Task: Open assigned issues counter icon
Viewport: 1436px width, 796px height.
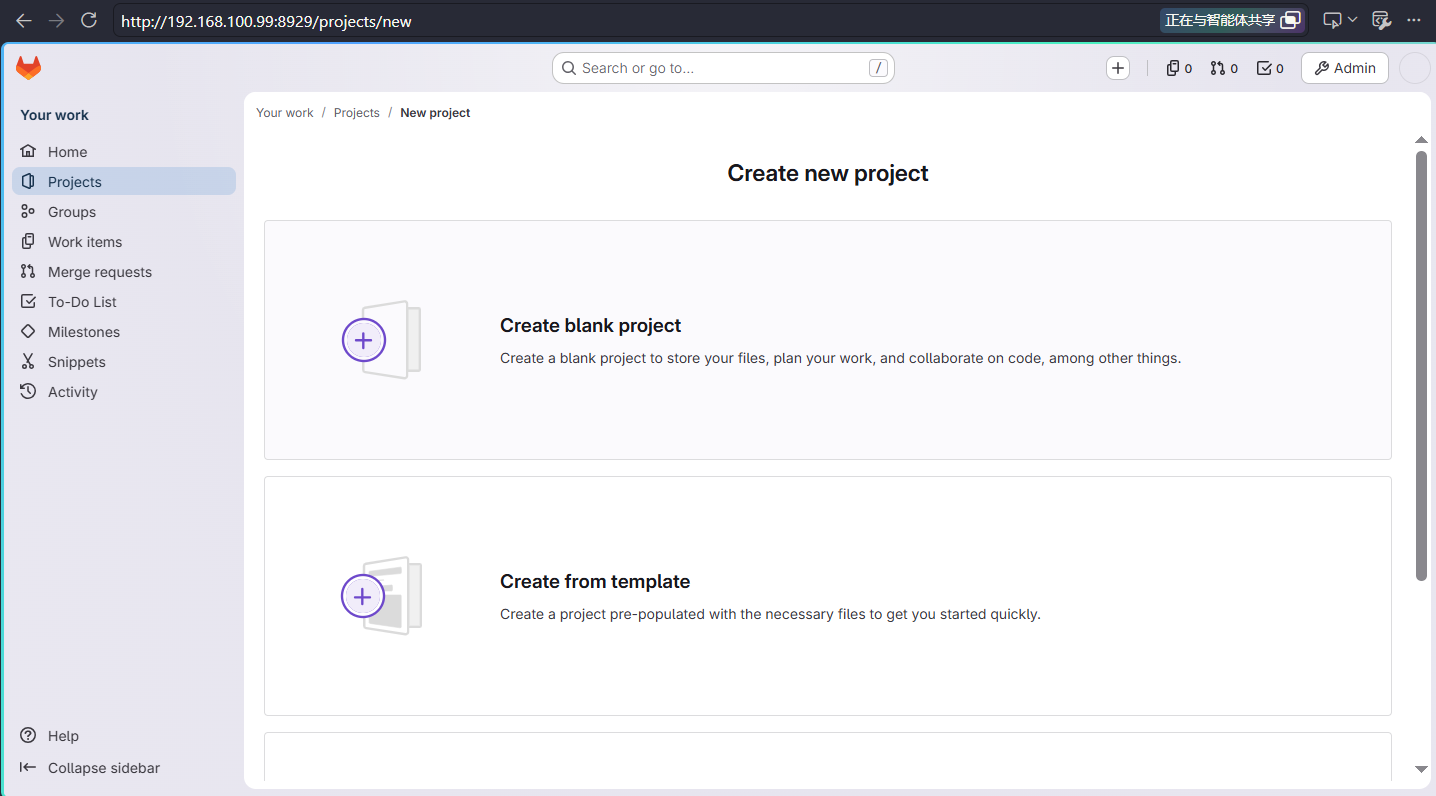Action: tap(1179, 68)
